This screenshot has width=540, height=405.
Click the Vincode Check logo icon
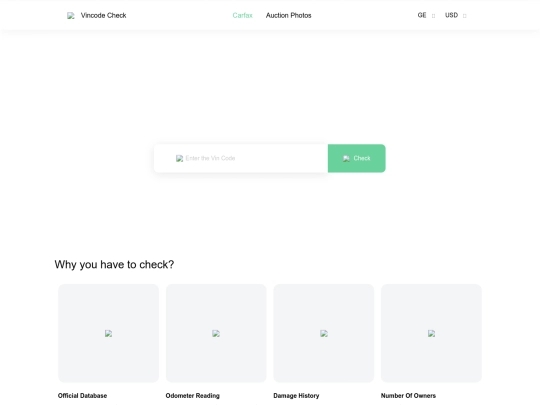click(71, 15)
